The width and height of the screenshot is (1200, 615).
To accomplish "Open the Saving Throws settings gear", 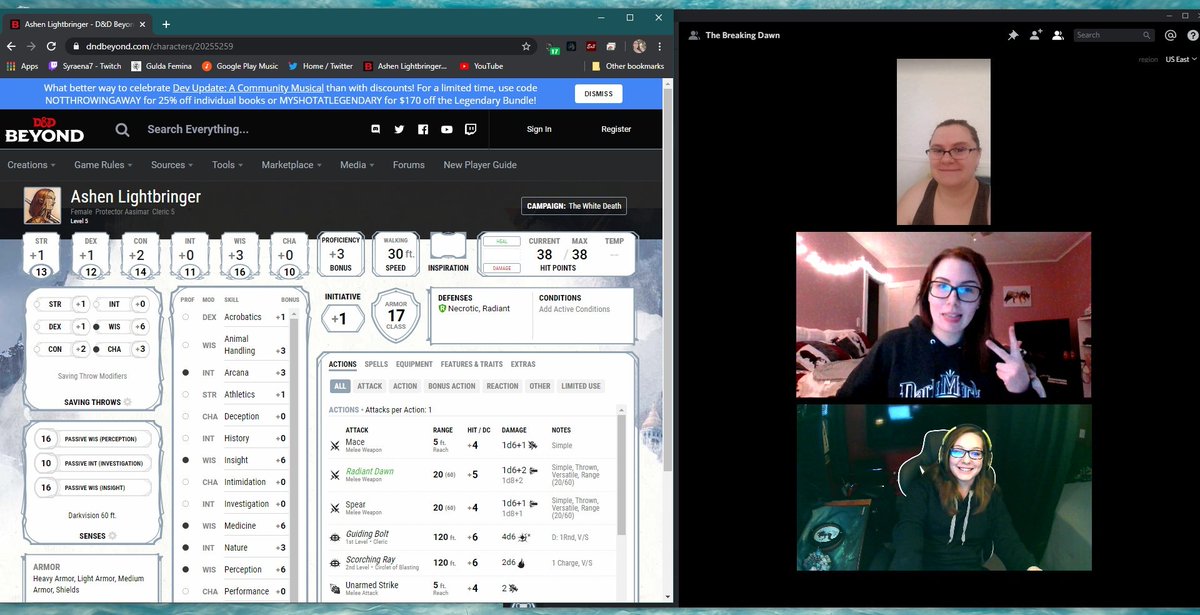I will point(127,402).
